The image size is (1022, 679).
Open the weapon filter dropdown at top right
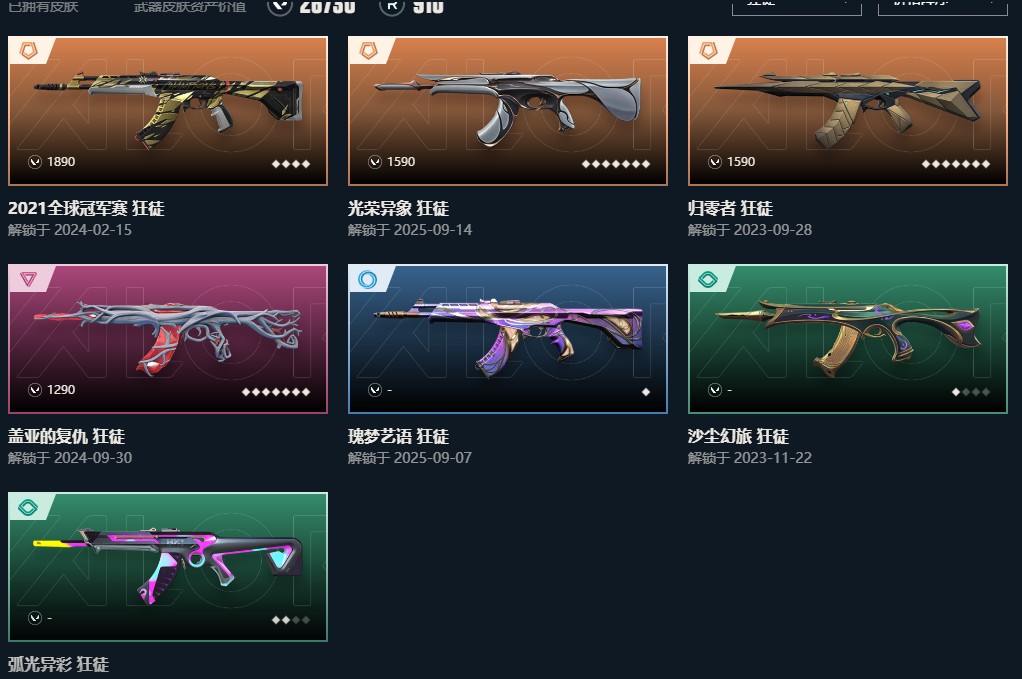coord(796,7)
